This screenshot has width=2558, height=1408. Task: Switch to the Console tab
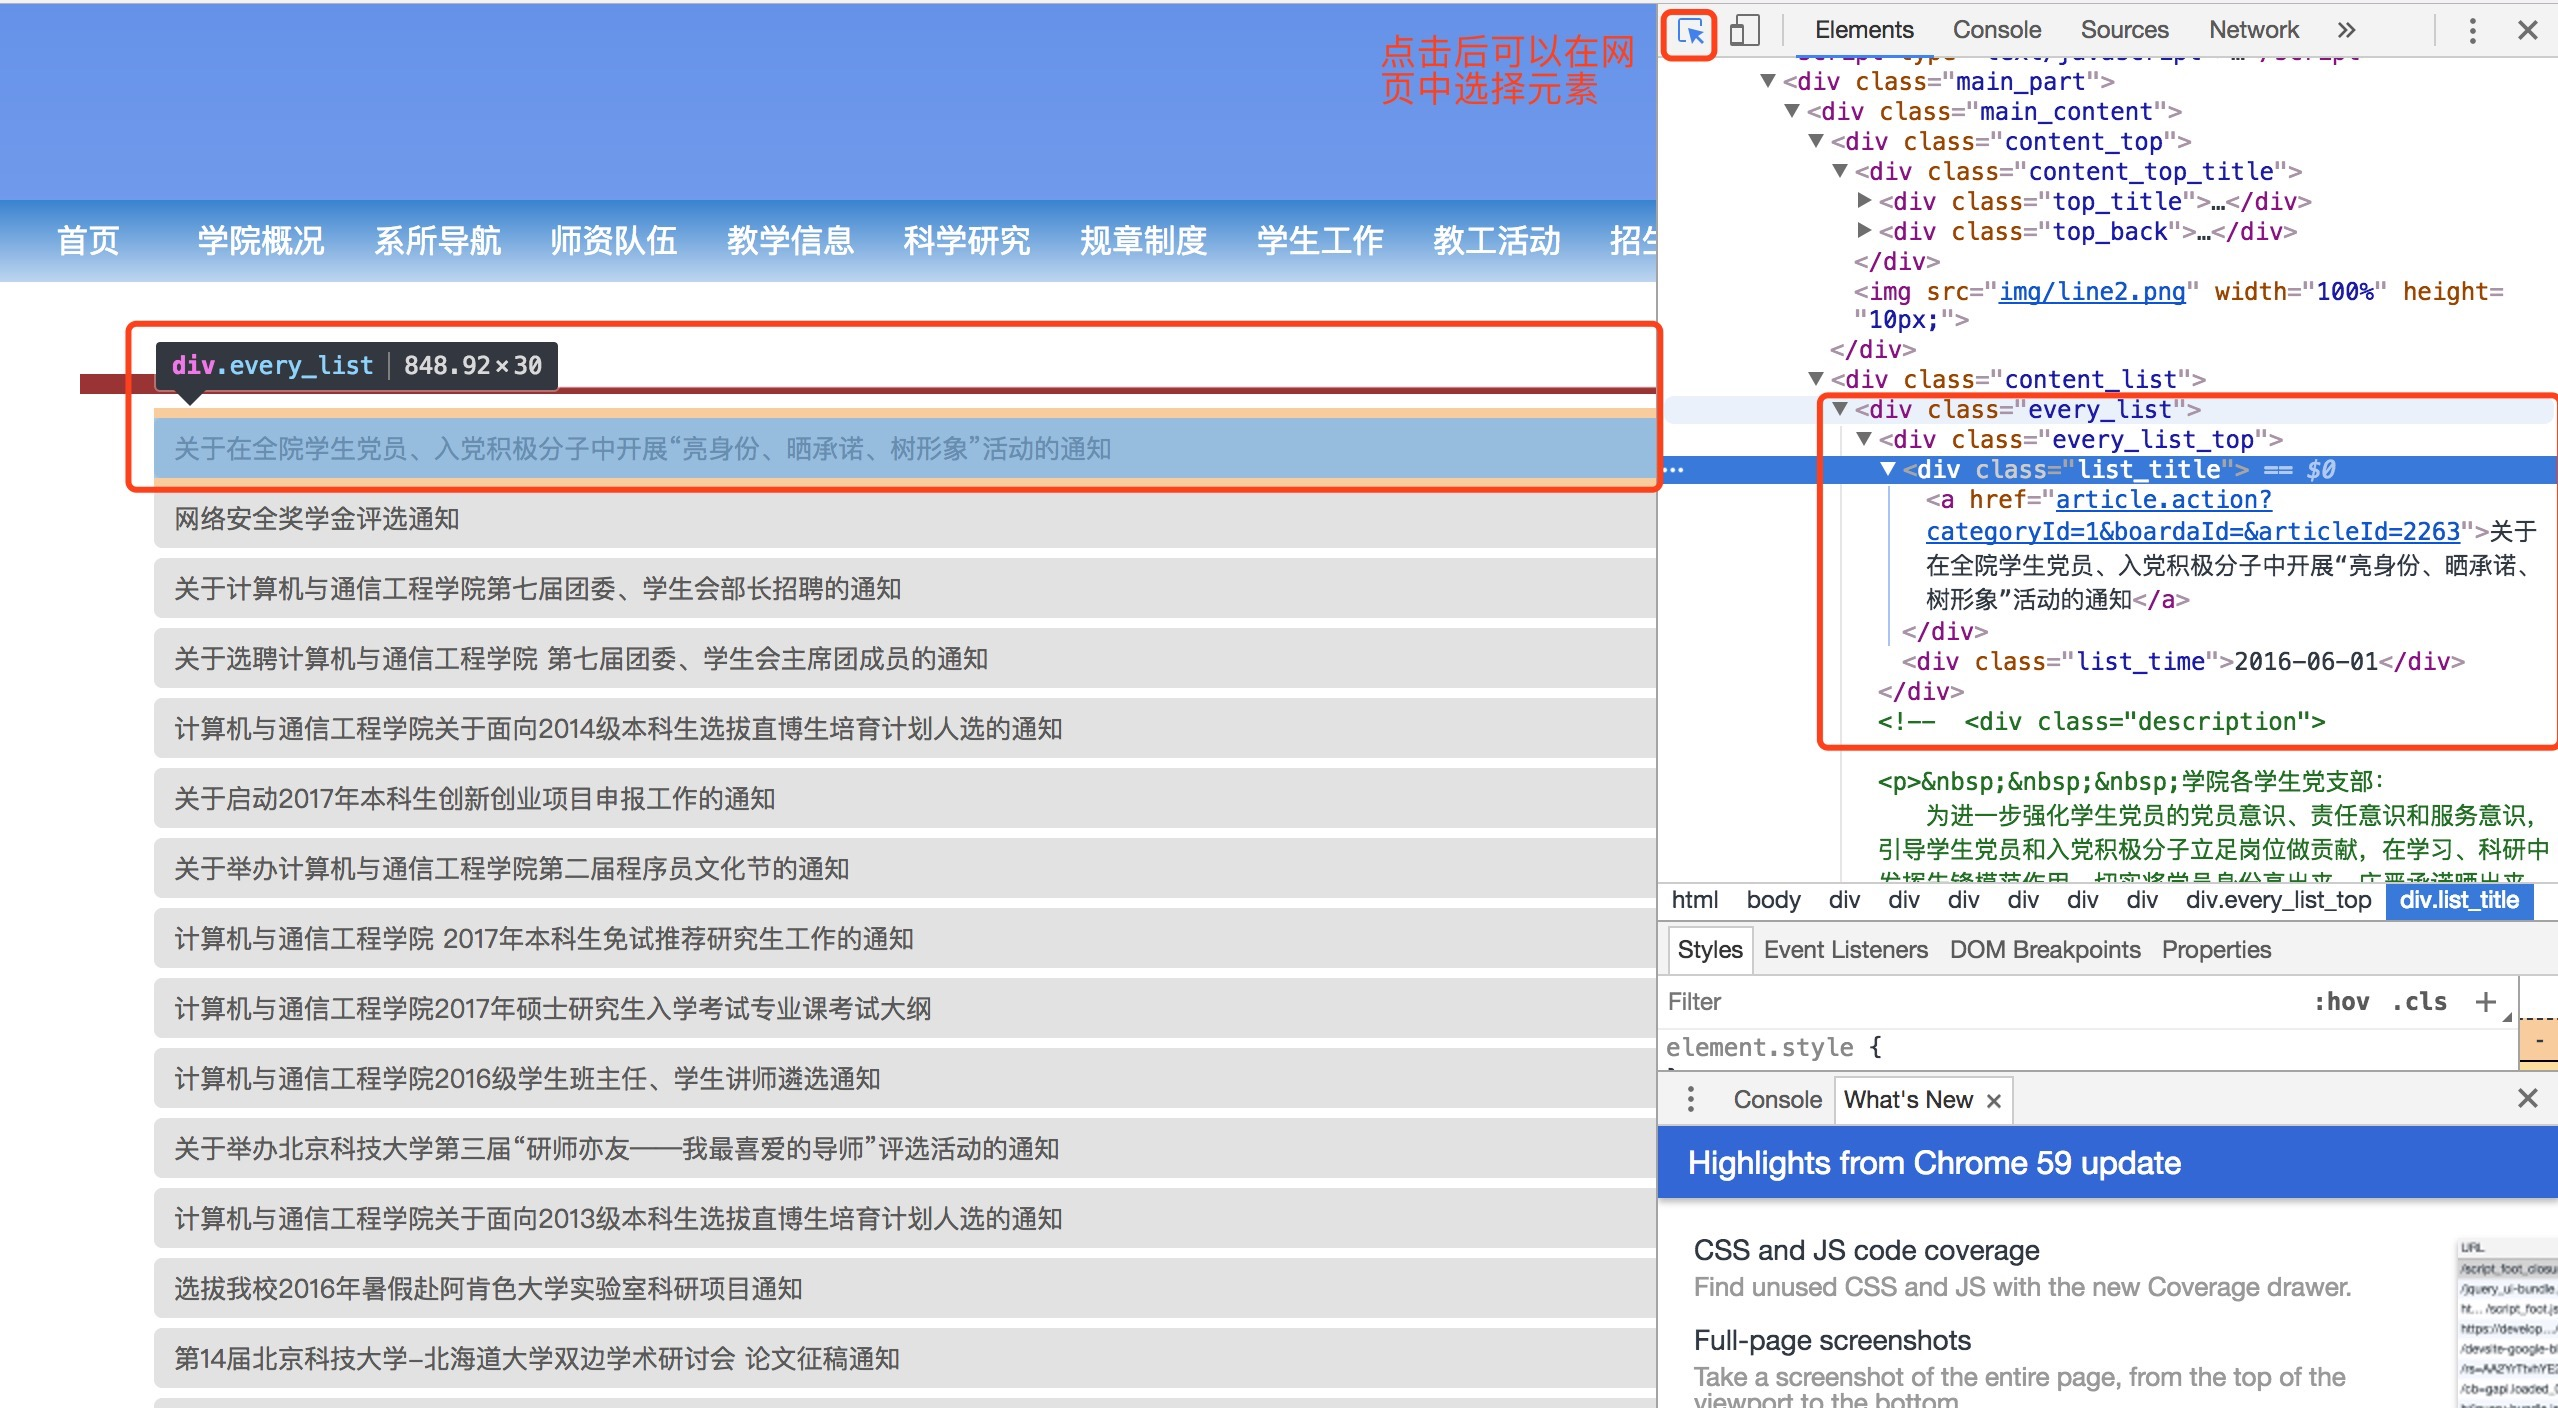click(1996, 30)
